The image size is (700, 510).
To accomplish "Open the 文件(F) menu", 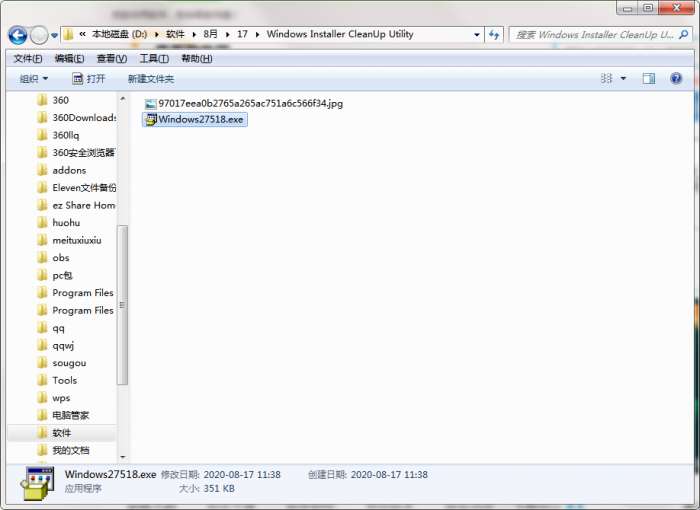I will pyautogui.click(x=28, y=59).
